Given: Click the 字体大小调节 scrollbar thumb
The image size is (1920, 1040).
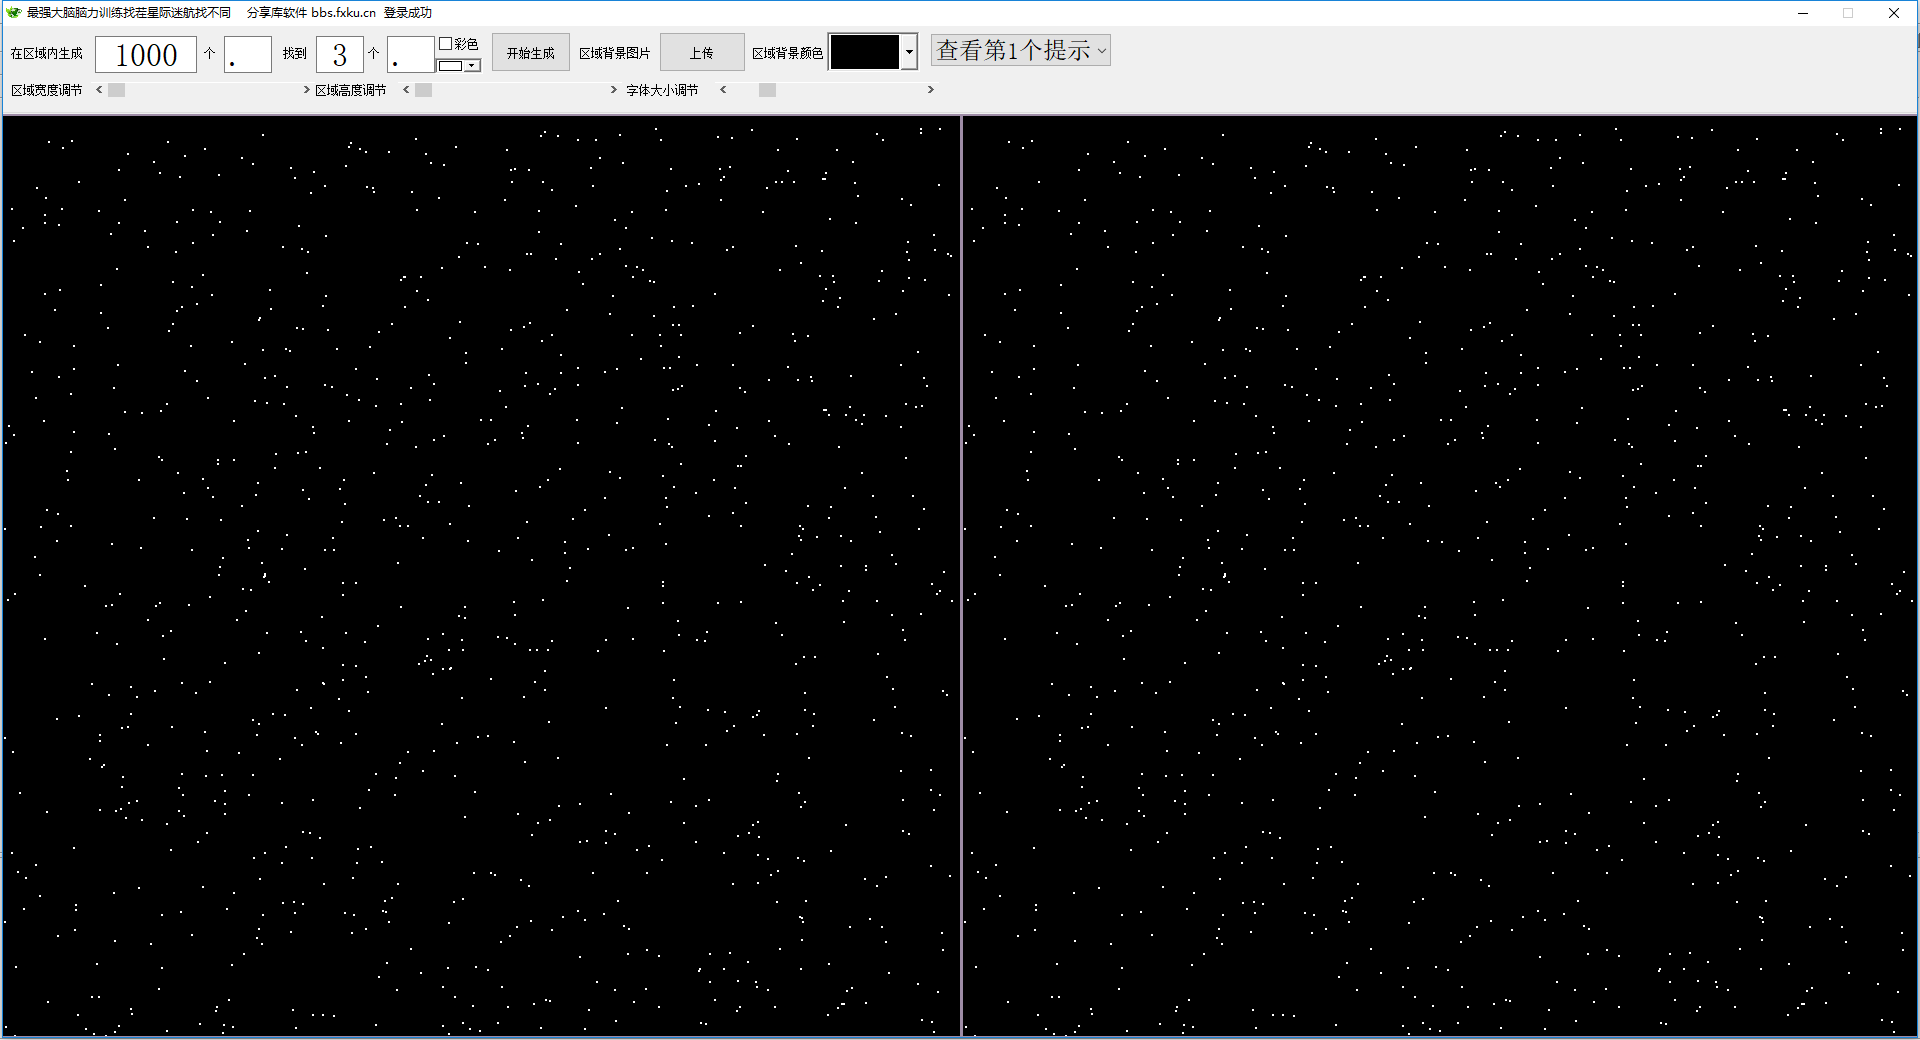Looking at the screenshot, I should [x=767, y=90].
